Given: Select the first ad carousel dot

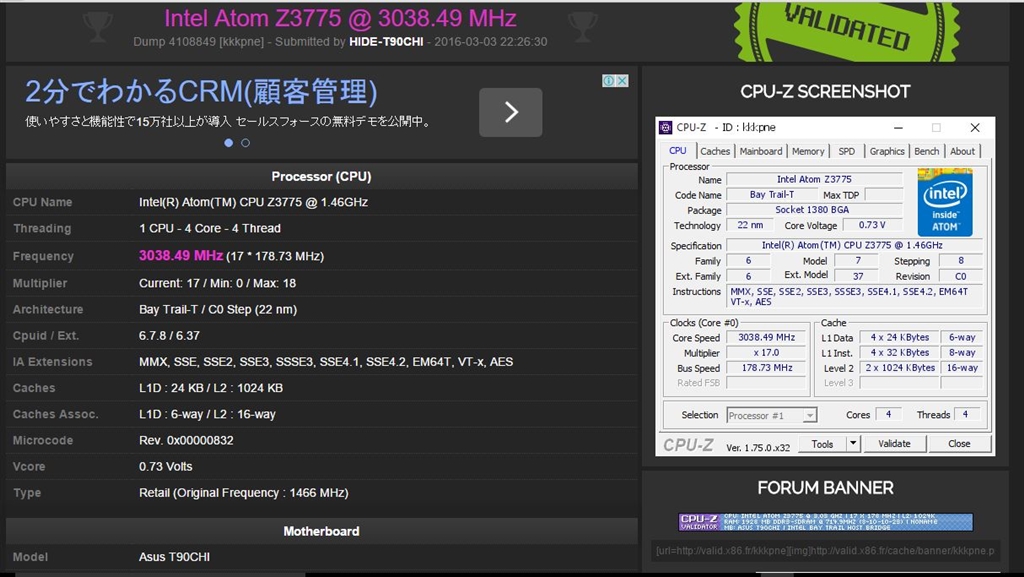Looking at the screenshot, I should click(229, 143).
